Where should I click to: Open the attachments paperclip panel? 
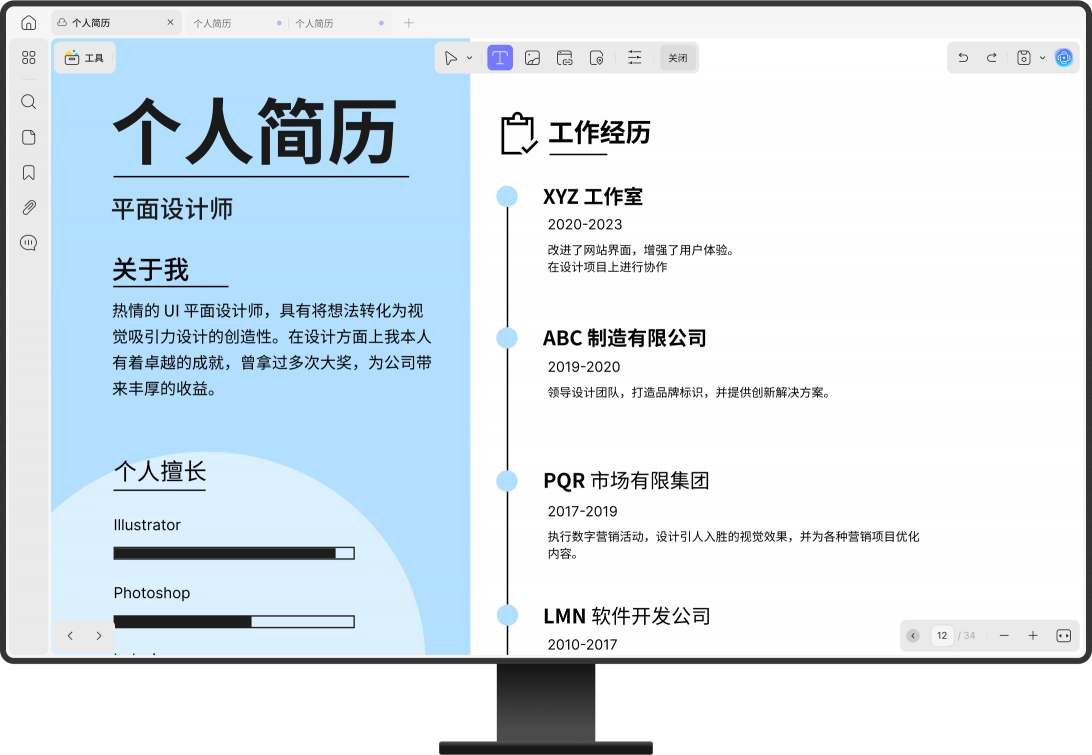29,208
